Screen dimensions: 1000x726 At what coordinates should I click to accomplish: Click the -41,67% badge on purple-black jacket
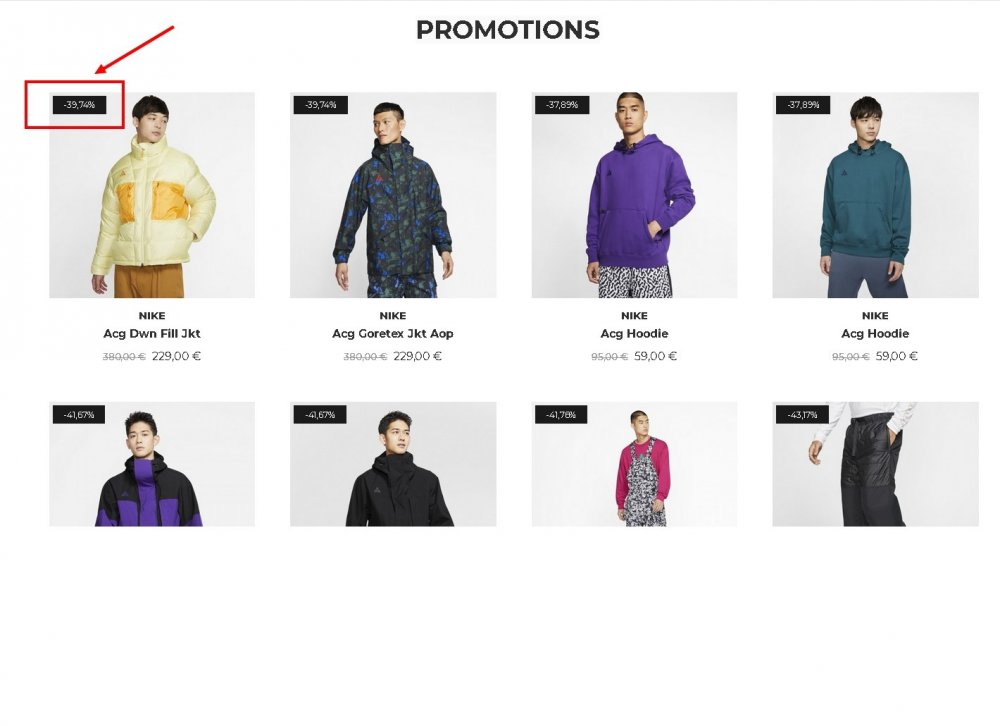(x=78, y=415)
